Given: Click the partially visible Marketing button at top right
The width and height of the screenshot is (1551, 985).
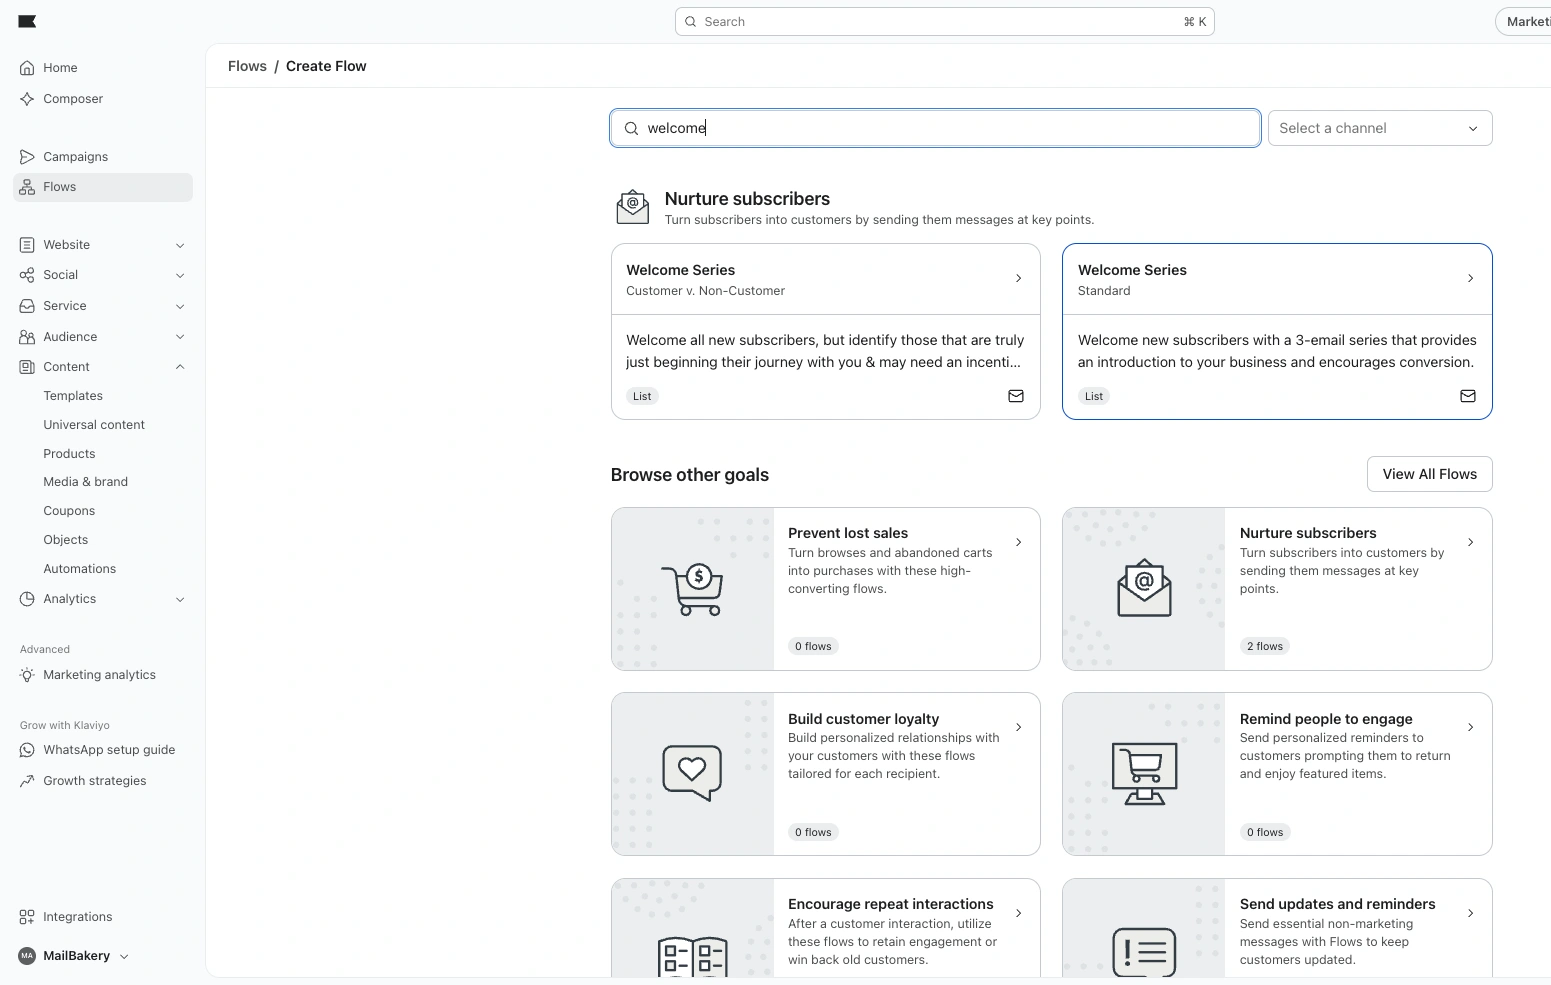Looking at the screenshot, I should [1523, 22].
